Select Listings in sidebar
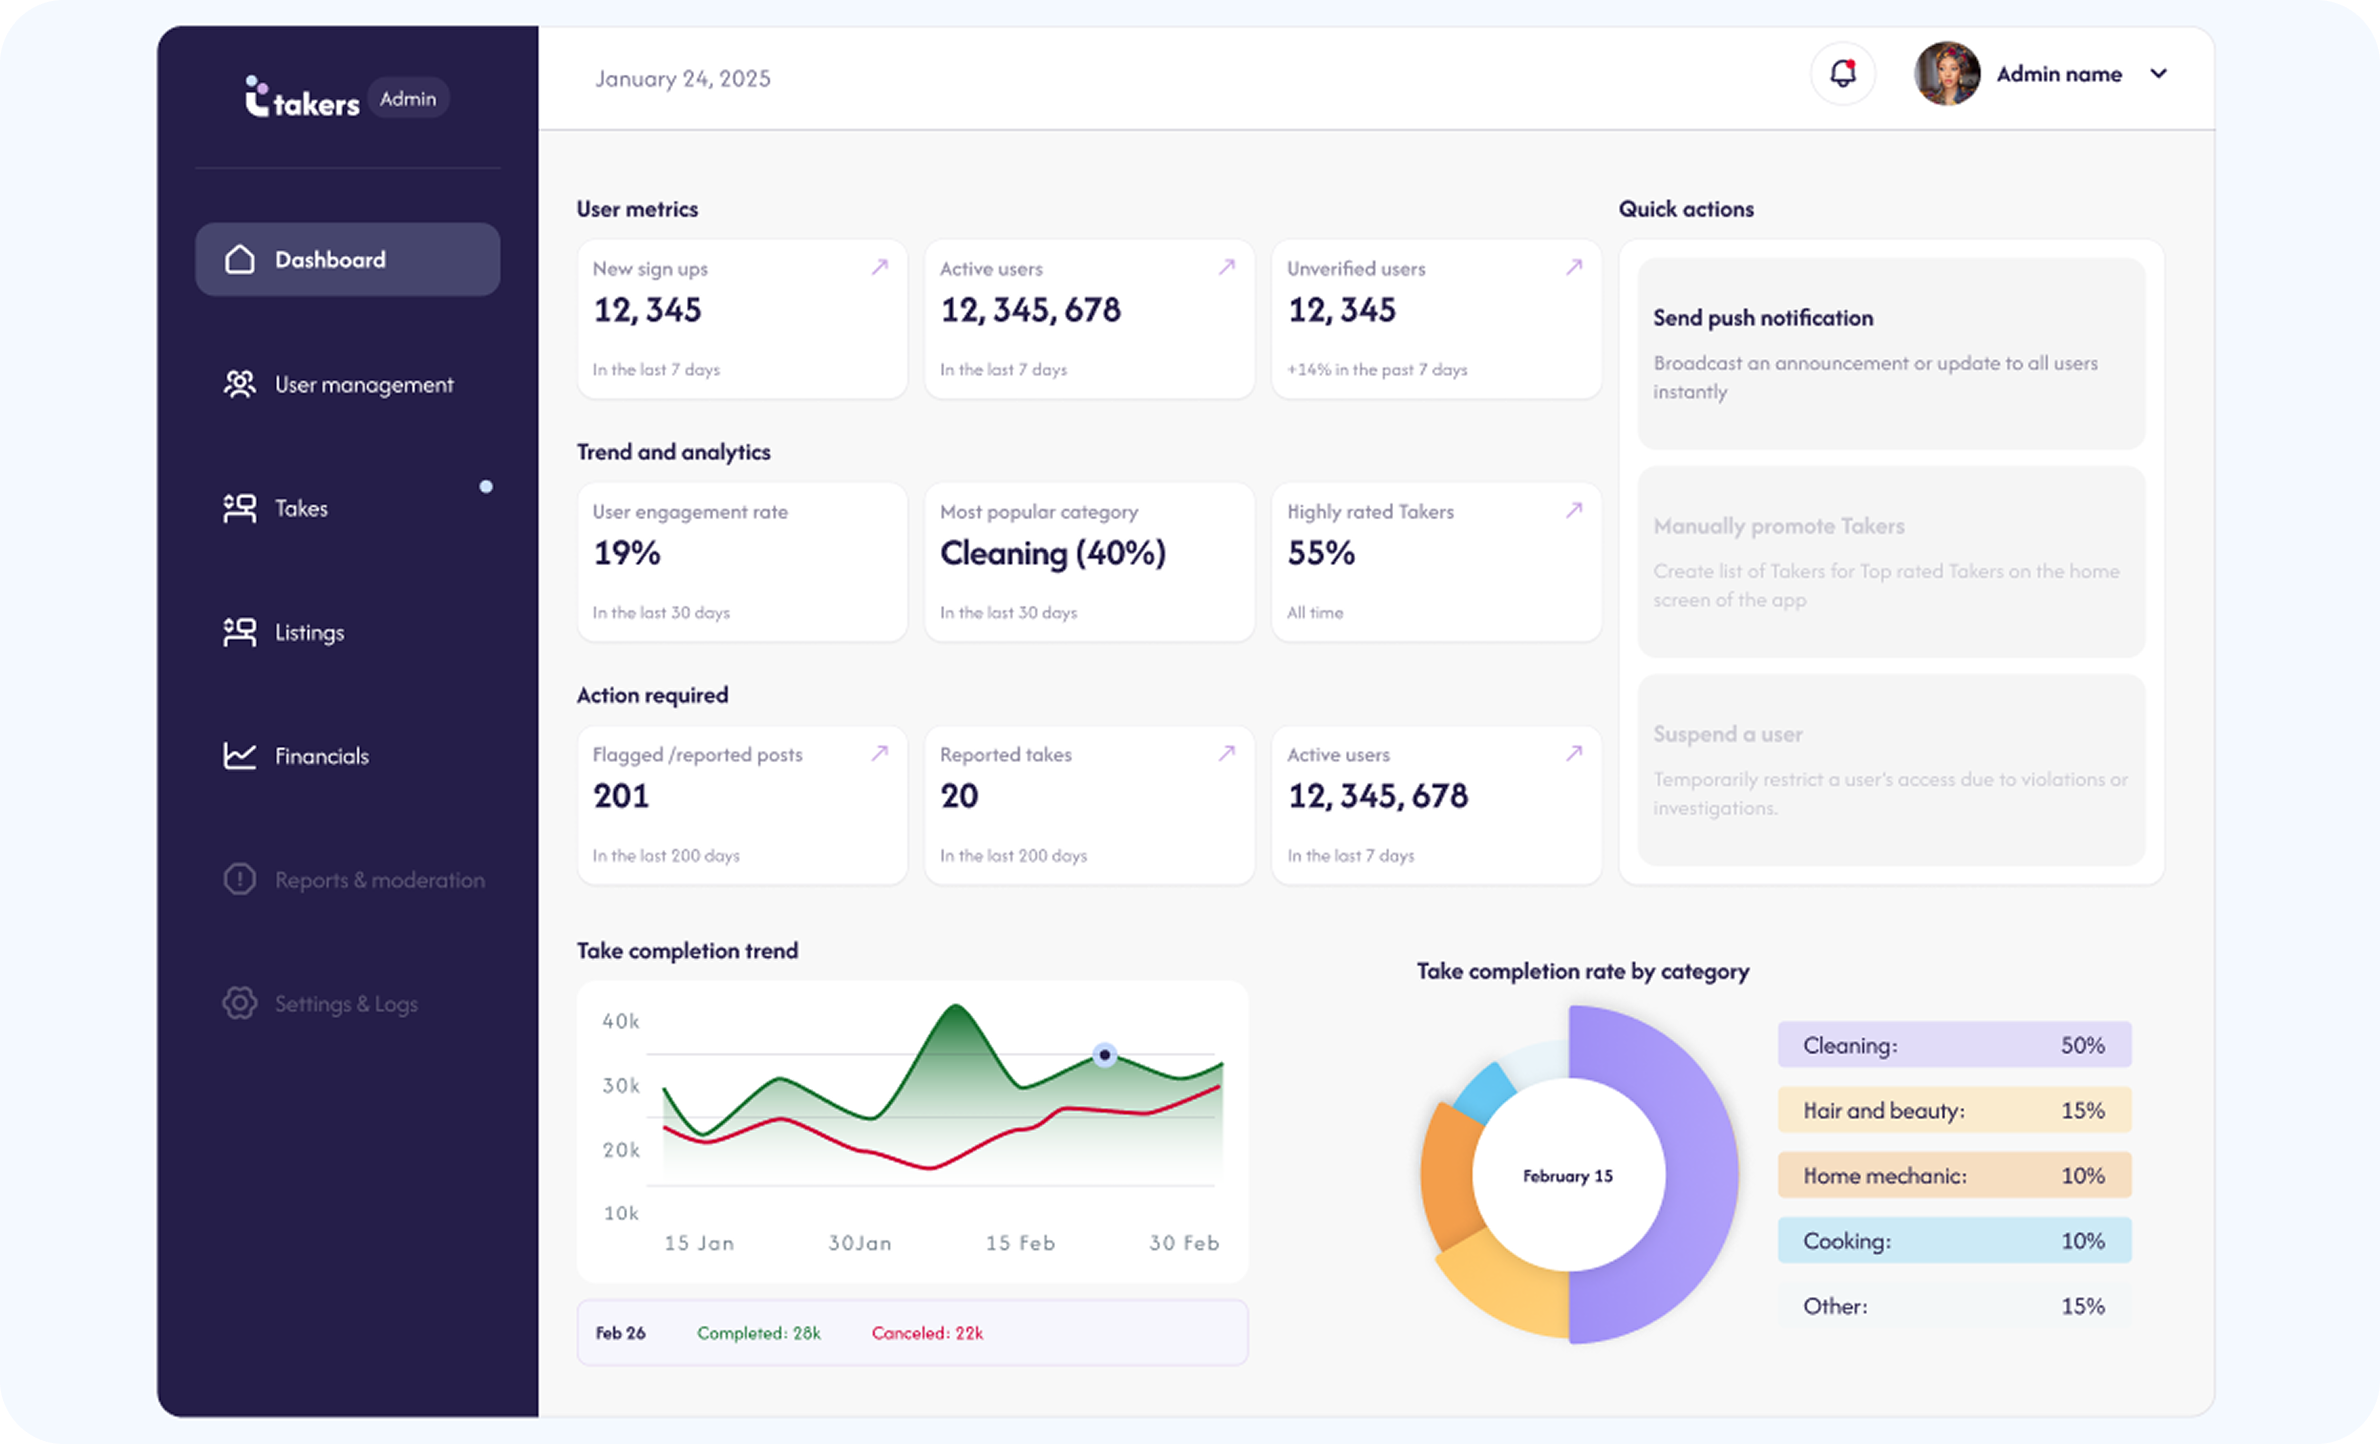The width and height of the screenshot is (2380, 1444). (309, 633)
